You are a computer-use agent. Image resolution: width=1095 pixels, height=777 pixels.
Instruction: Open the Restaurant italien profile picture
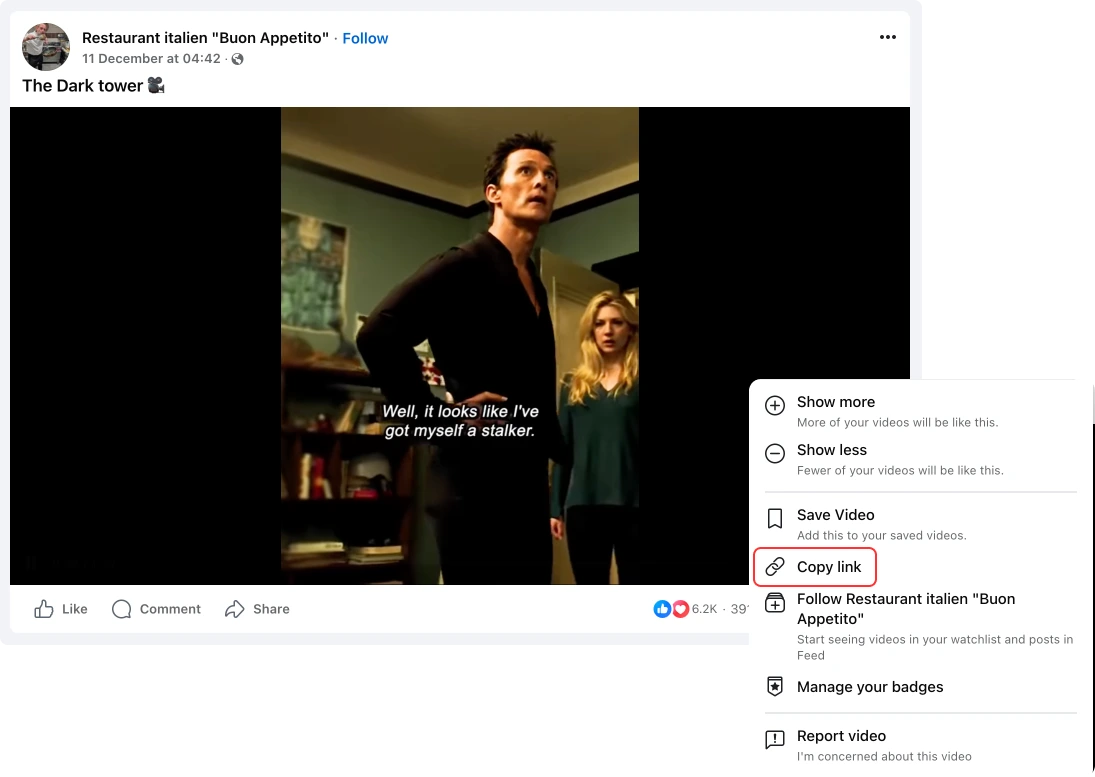click(46, 47)
